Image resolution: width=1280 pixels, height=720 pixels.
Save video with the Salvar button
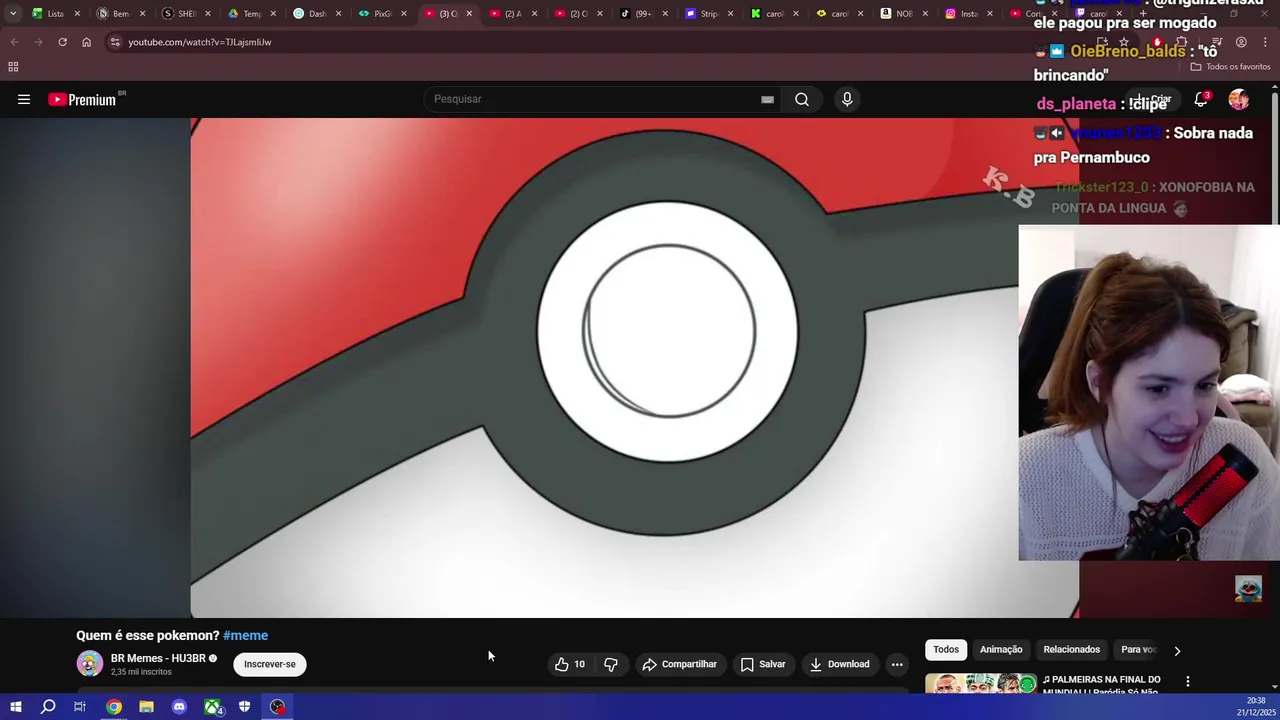click(763, 664)
